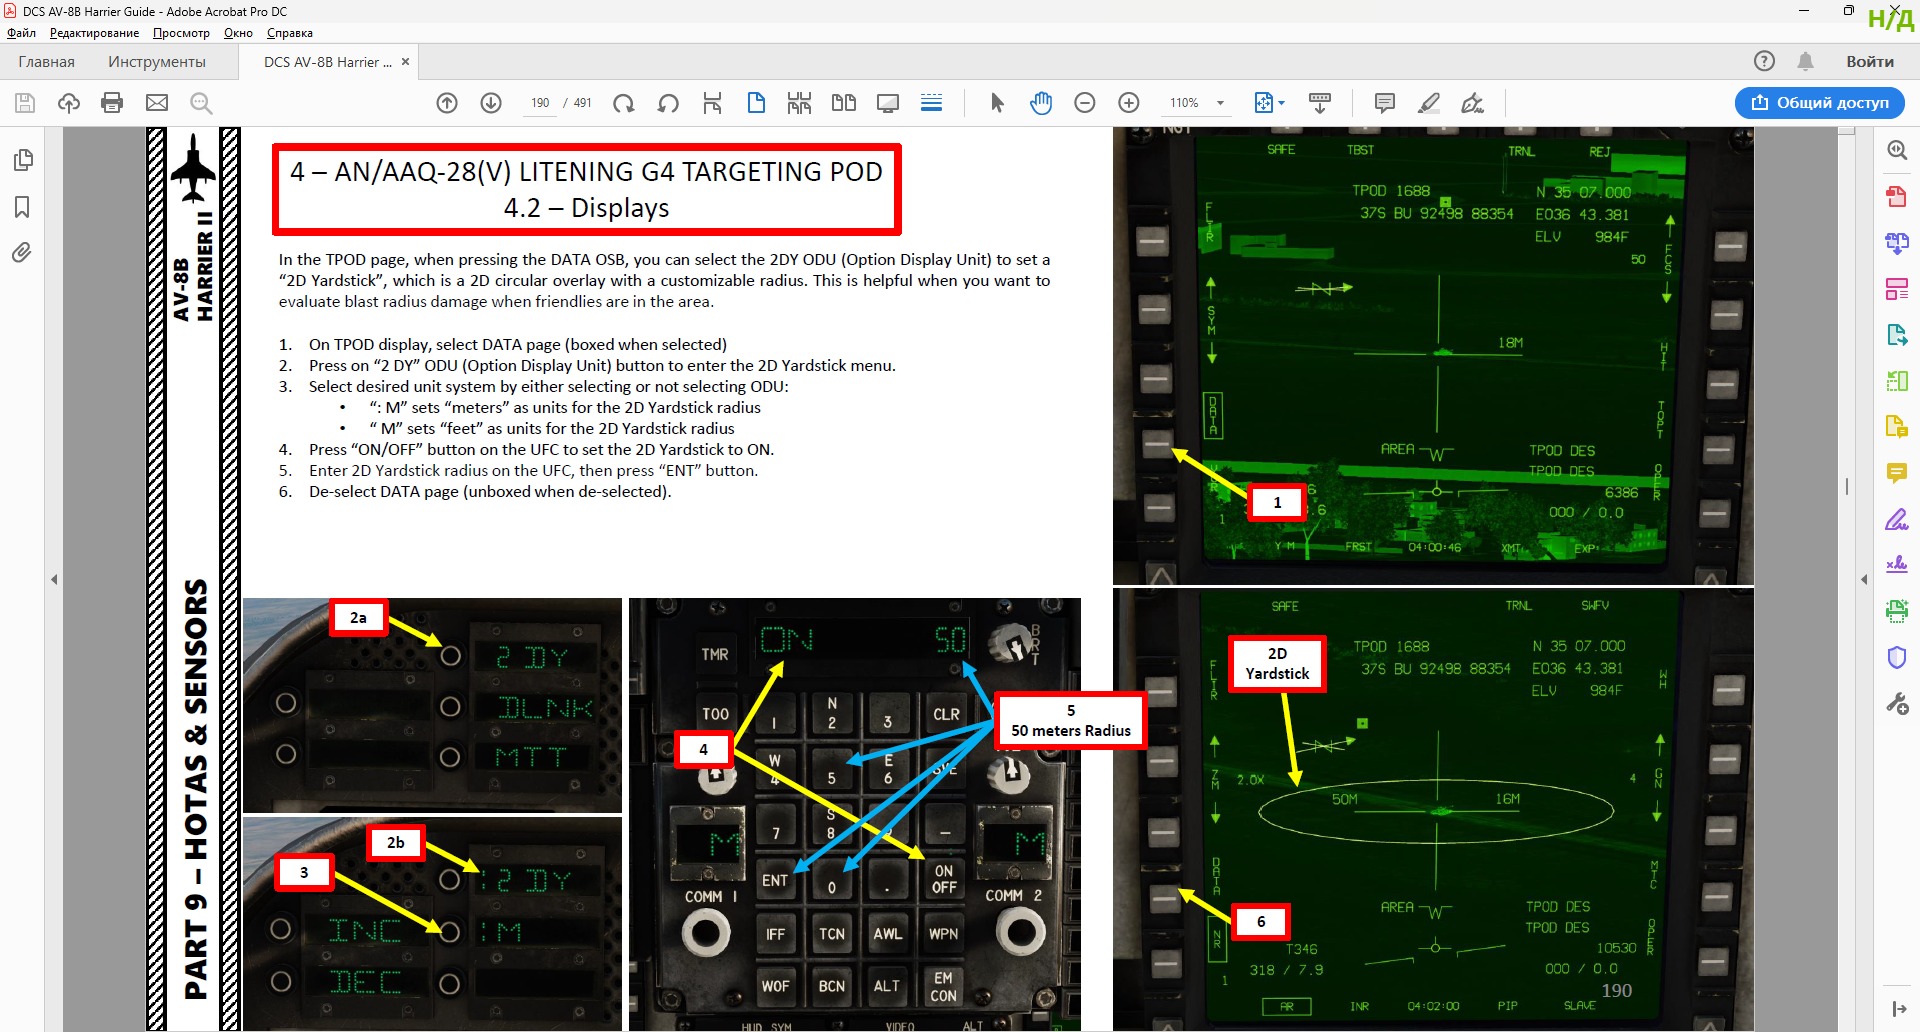Select the DCS AV-8B Harrier document tab
The height and width of the screenshot is (1032, 1920).
point(327,62)
